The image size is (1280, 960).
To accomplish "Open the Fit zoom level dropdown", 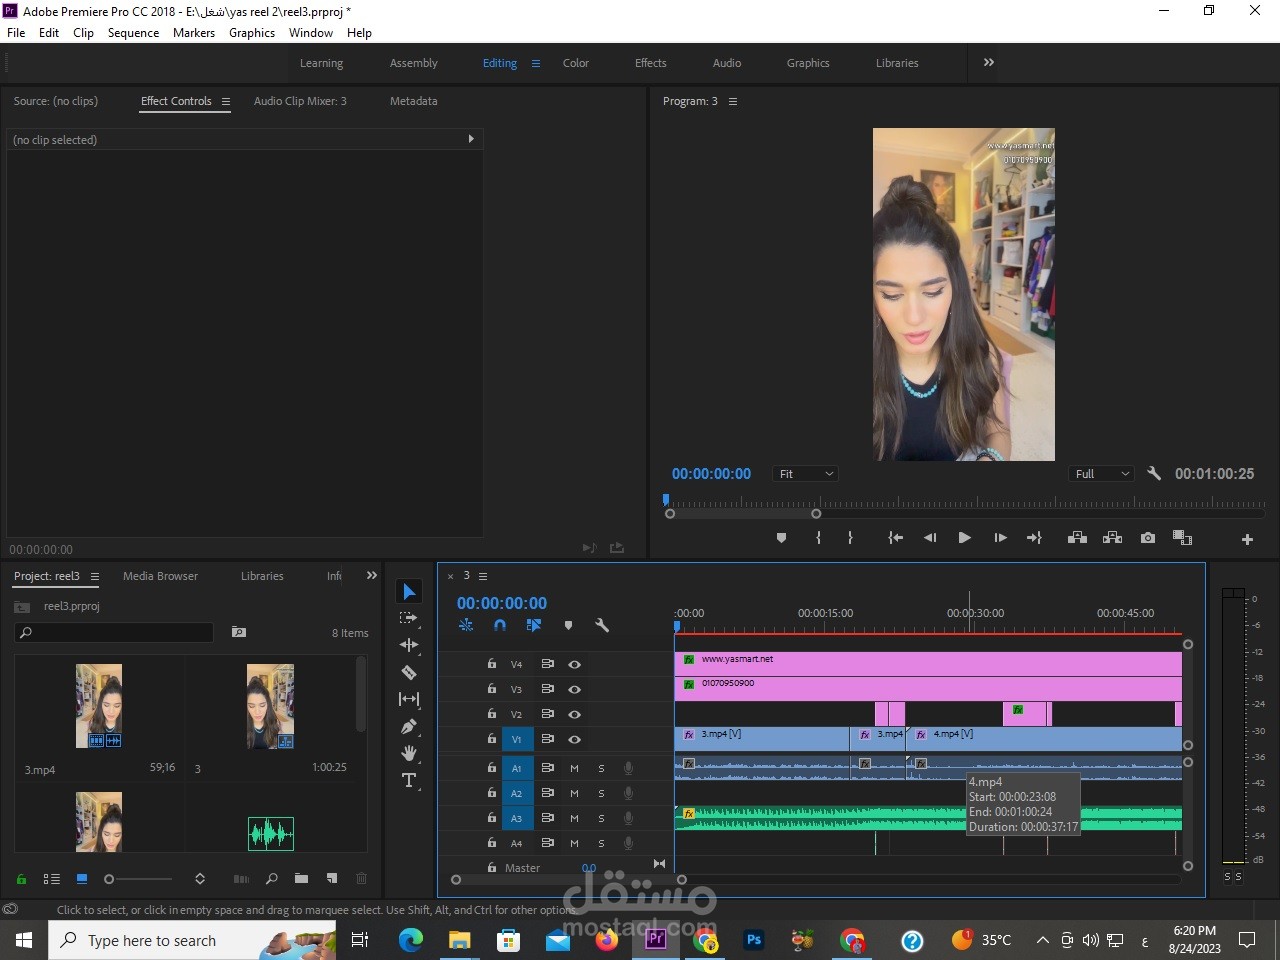I will coord(805,474).
